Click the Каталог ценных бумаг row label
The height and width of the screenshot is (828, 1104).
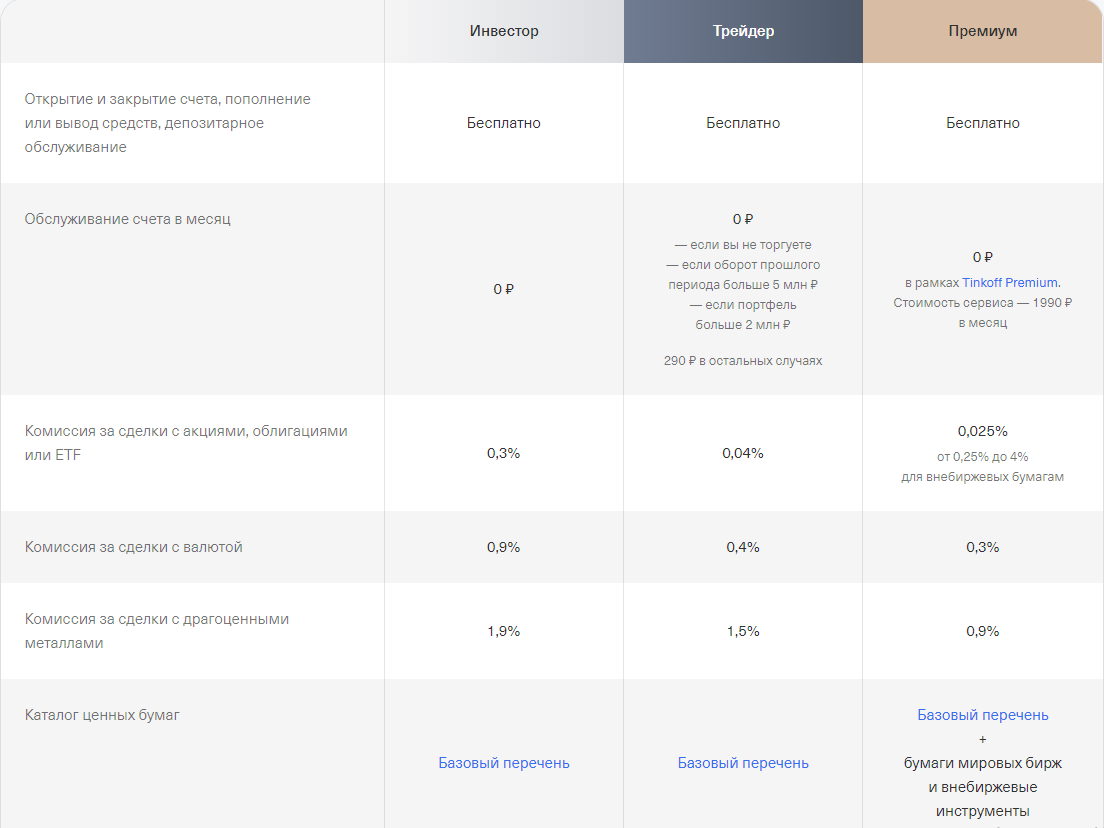click(102, 715)
